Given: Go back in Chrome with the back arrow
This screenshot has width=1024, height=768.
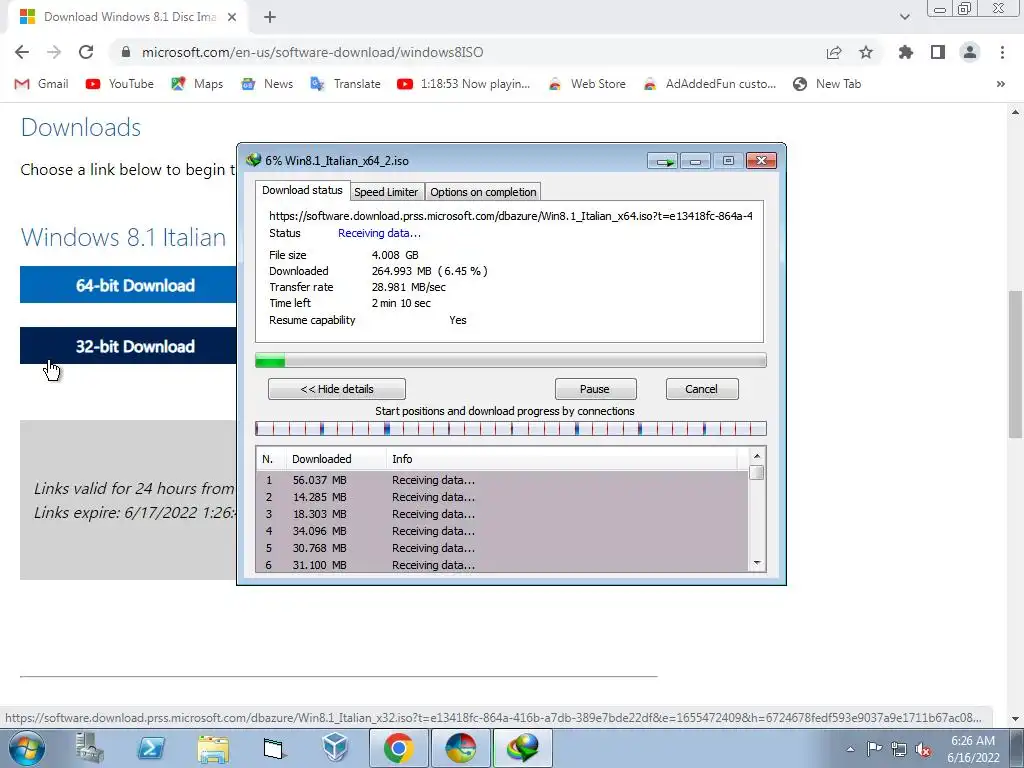Looking at the screenshot, I should [x=22, y=52].
